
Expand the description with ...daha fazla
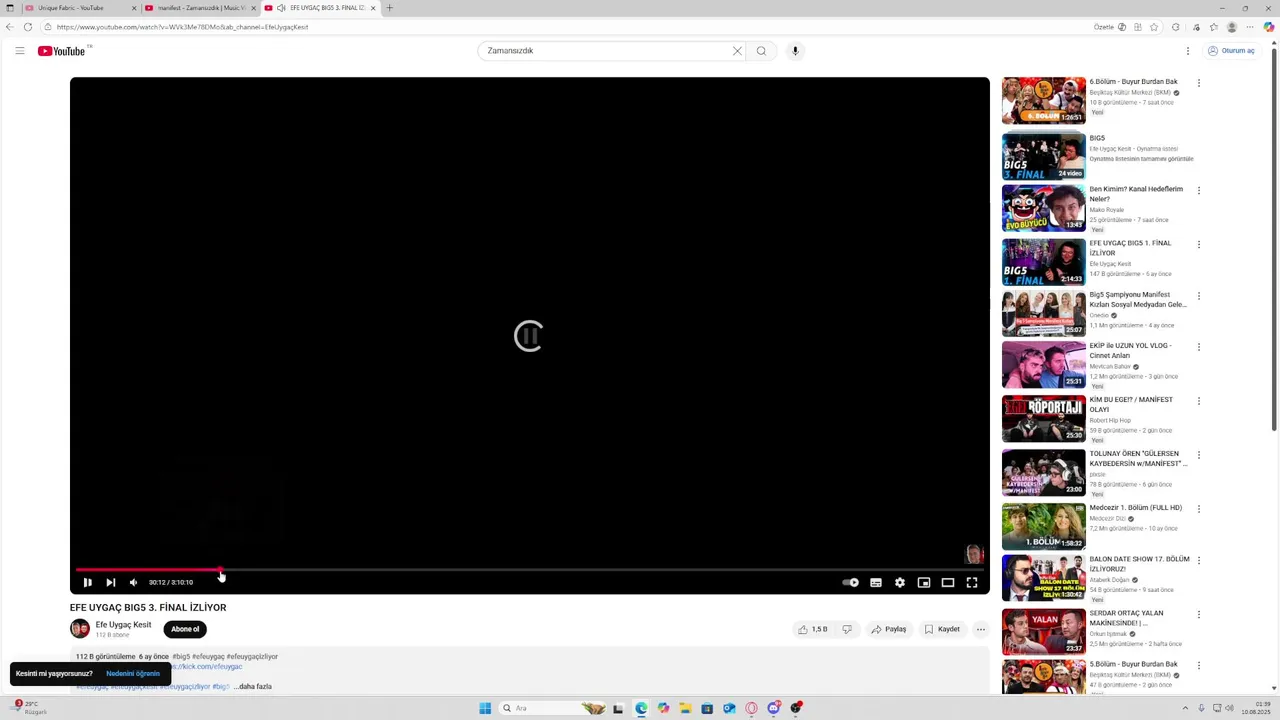[253, 686]
